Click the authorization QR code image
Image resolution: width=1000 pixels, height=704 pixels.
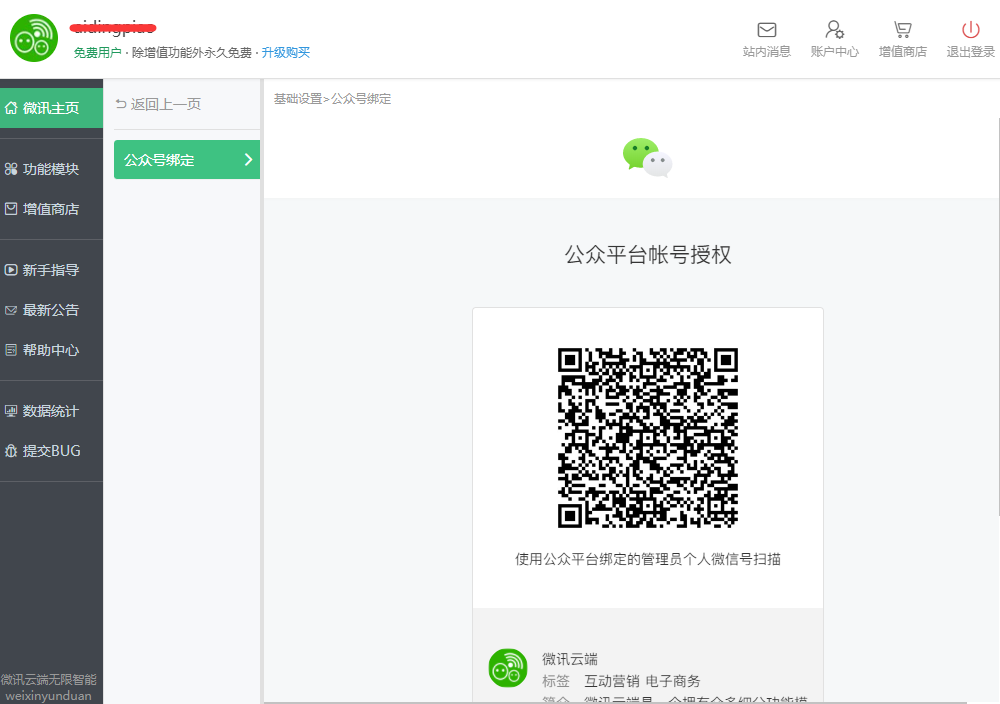pyautogui.click(x=647, y=437)
